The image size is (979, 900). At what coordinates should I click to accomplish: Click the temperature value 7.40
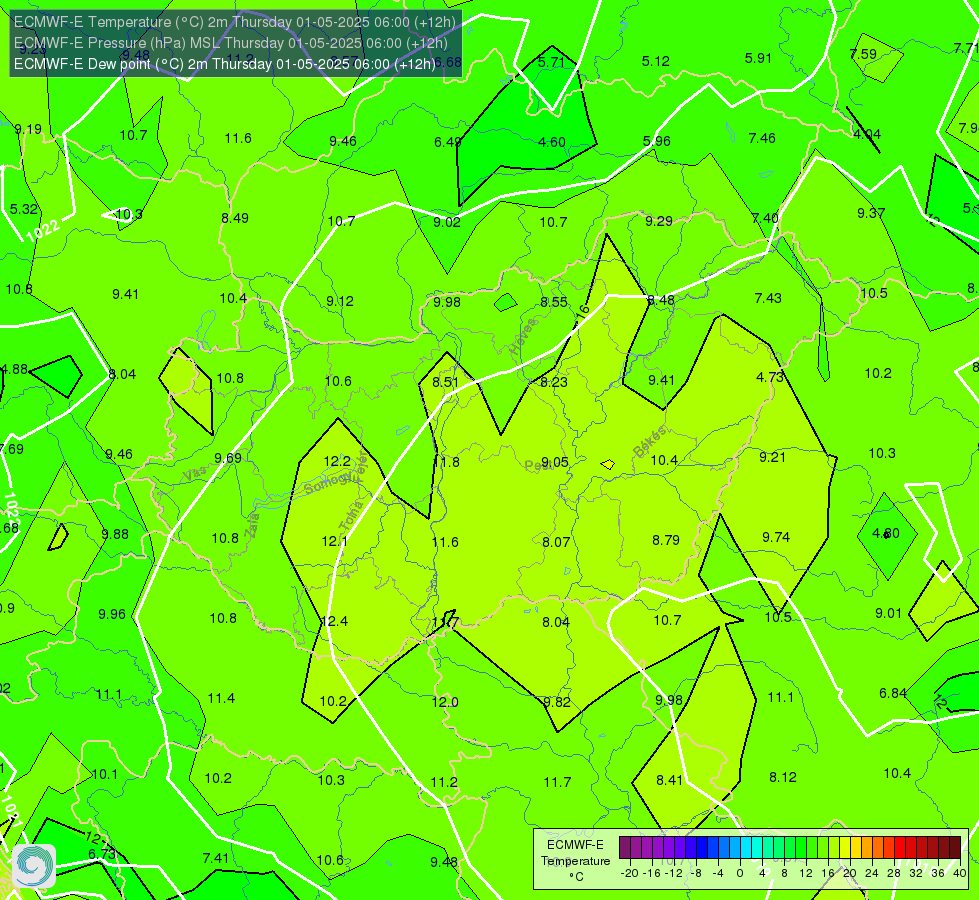[765, 218]
